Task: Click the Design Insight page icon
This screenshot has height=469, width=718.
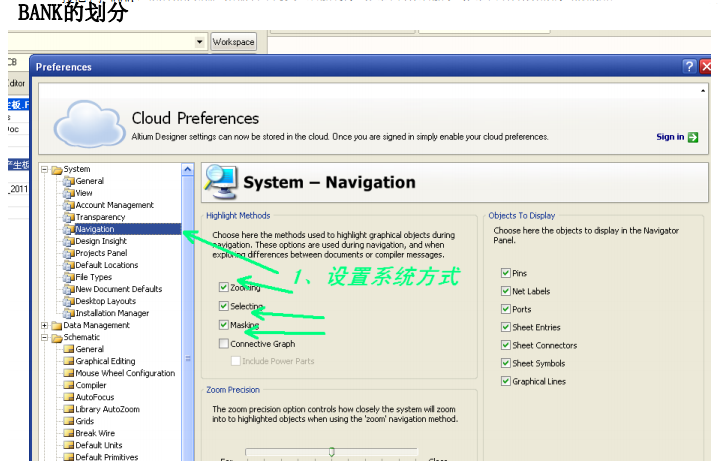Action: pos(69,241)
